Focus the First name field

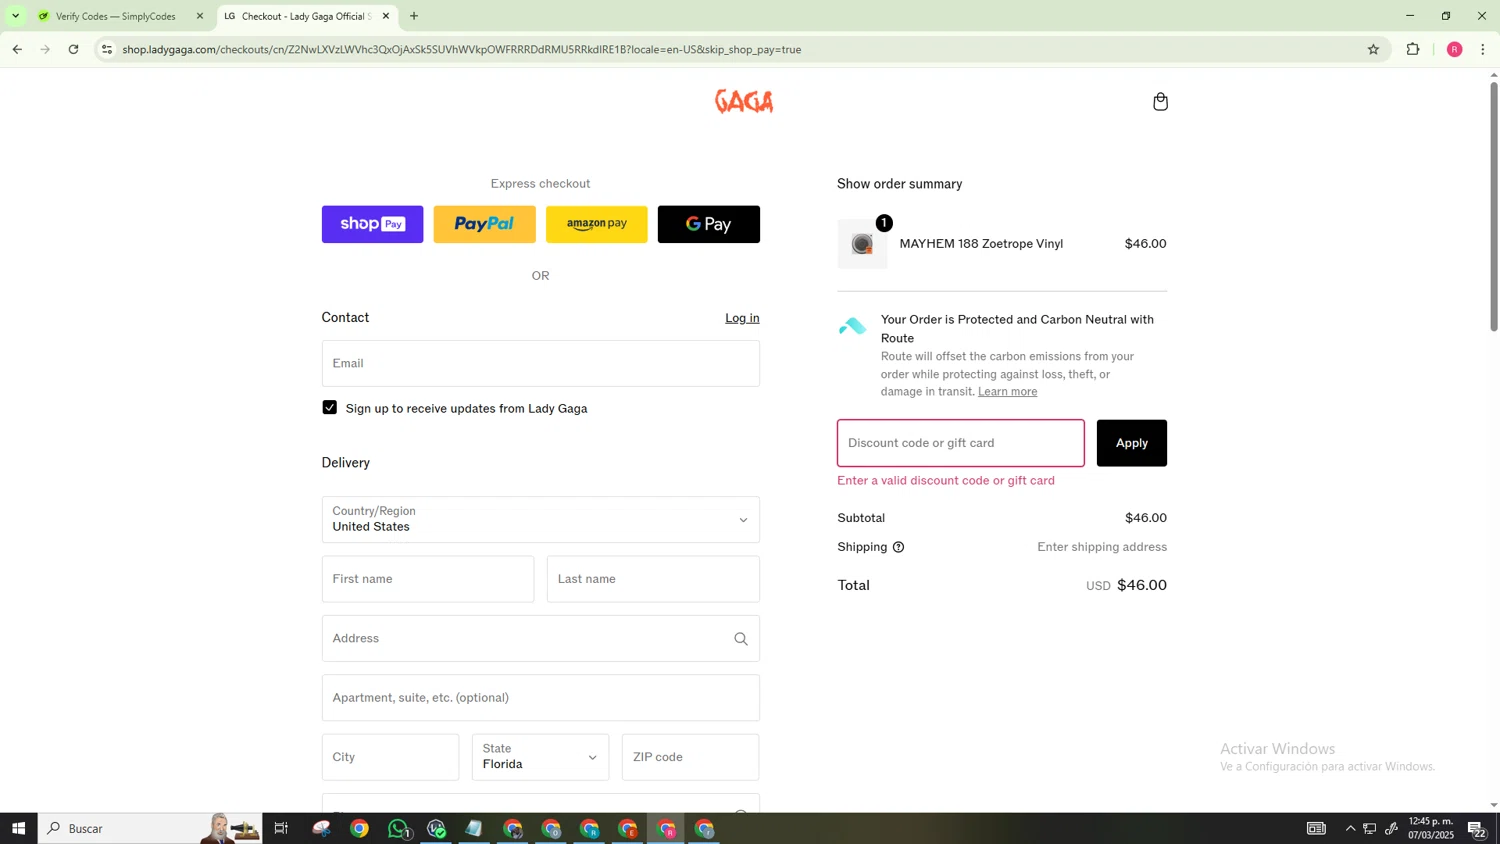(x=428, y=579)
